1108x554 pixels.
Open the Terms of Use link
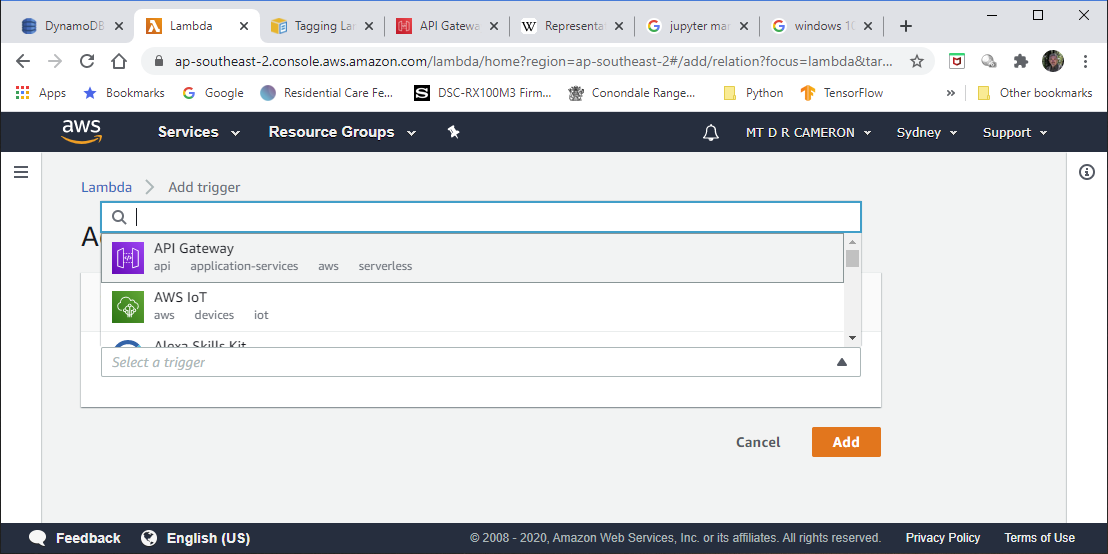(x=1039, y=538)
